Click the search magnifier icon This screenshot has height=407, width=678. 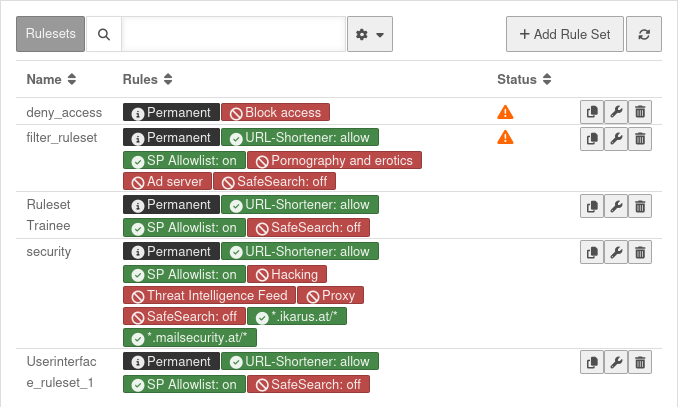point(104,34)
